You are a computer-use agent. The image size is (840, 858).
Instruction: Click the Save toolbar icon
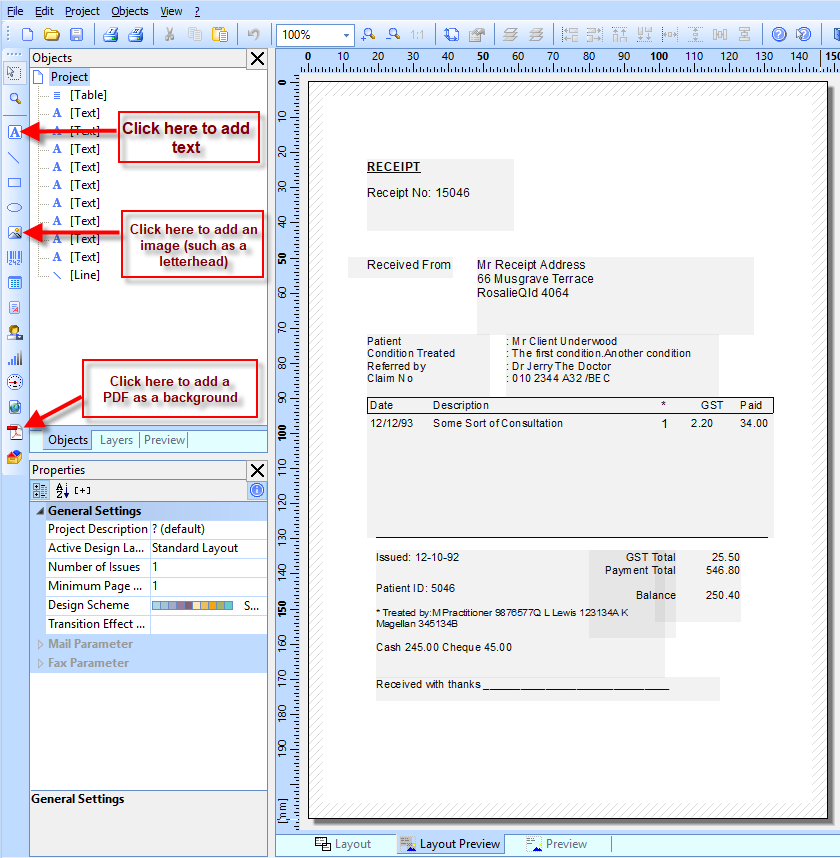coord(76,35)
